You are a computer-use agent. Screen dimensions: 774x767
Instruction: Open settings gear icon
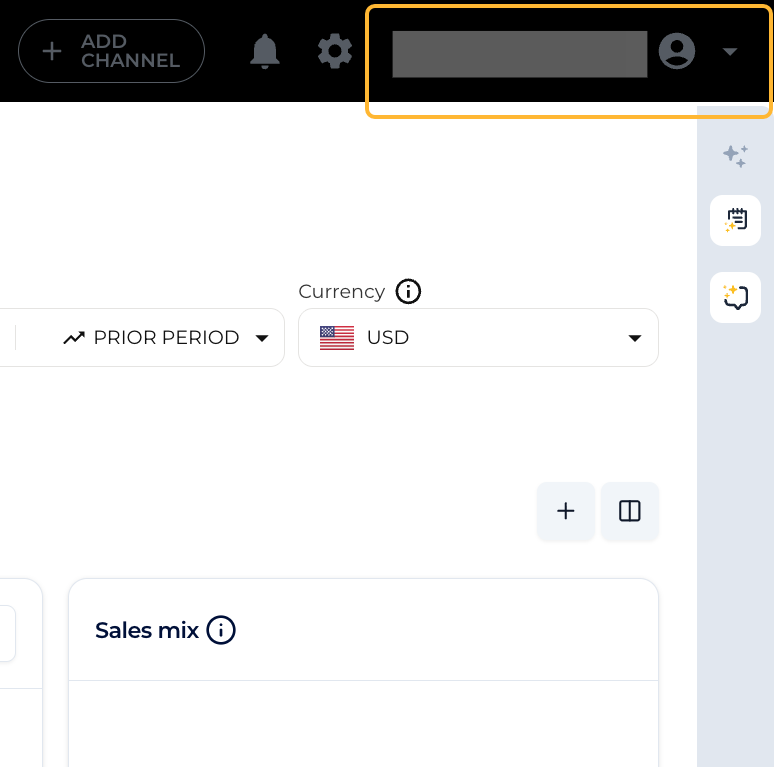coord(335,51)
